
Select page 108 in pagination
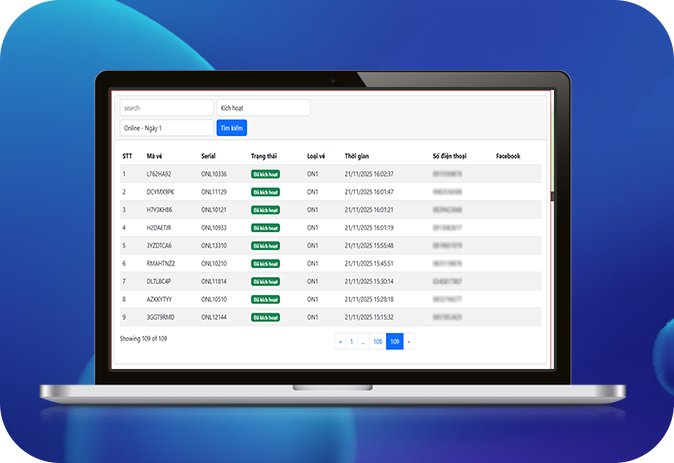[x=377, y=342]
